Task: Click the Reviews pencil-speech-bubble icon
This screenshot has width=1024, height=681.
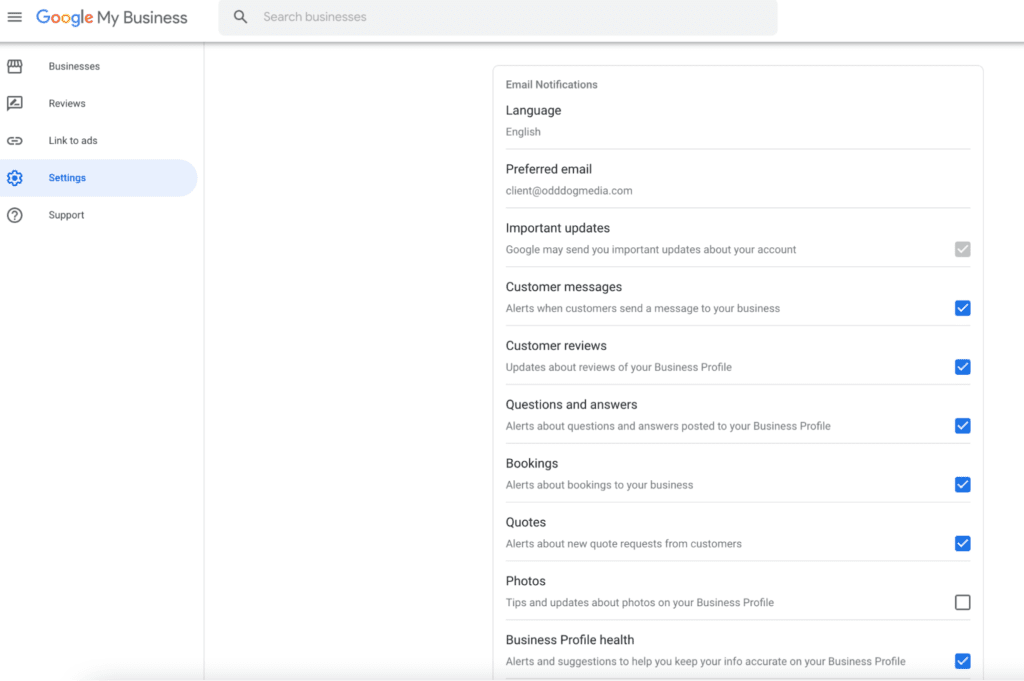Action: pos(15,103)
